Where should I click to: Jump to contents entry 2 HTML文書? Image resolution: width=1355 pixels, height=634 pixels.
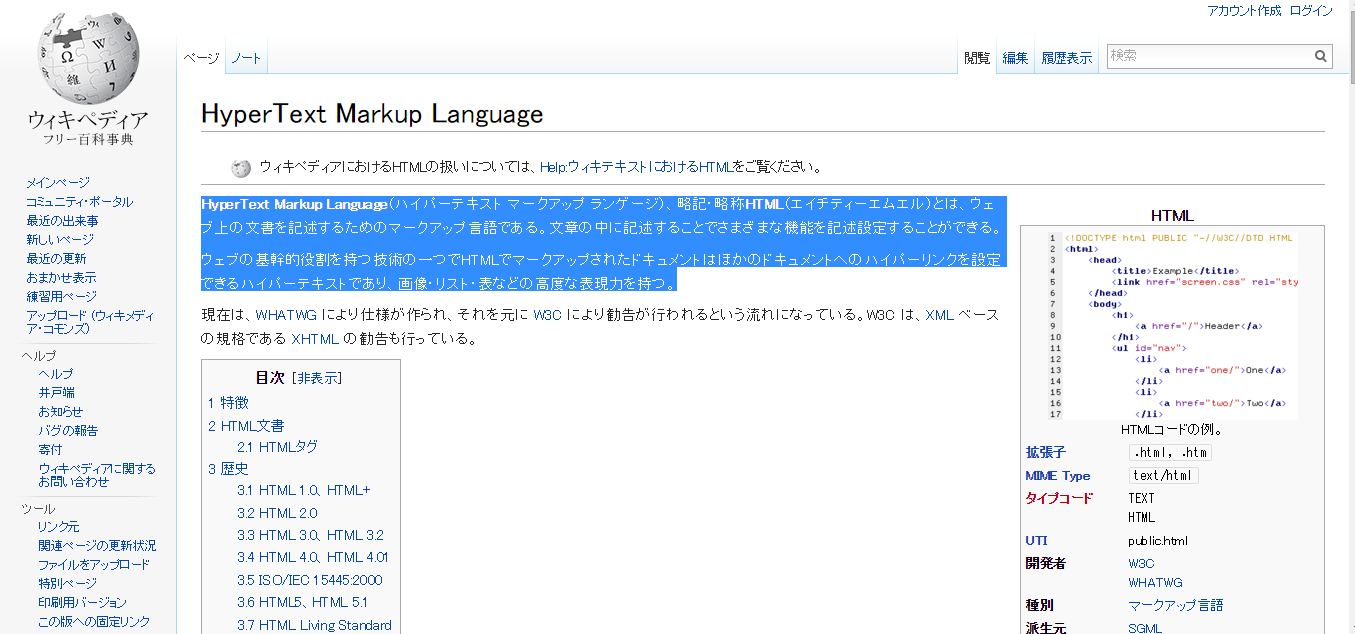click(246, 425)
